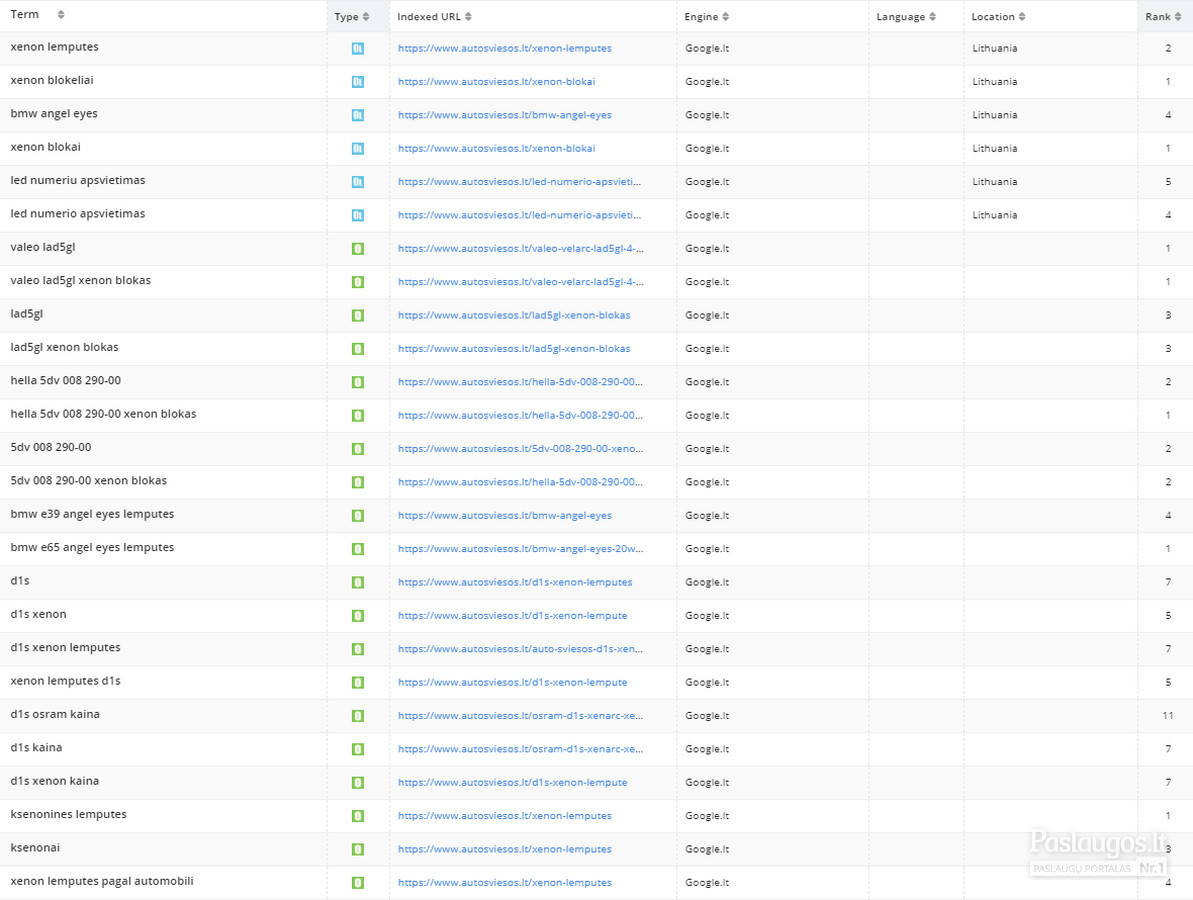The height and width of the screenshot is (900, 1193).
Task: Click type icon for led numeriu apsvietimas row
Action: pos(358,182)
